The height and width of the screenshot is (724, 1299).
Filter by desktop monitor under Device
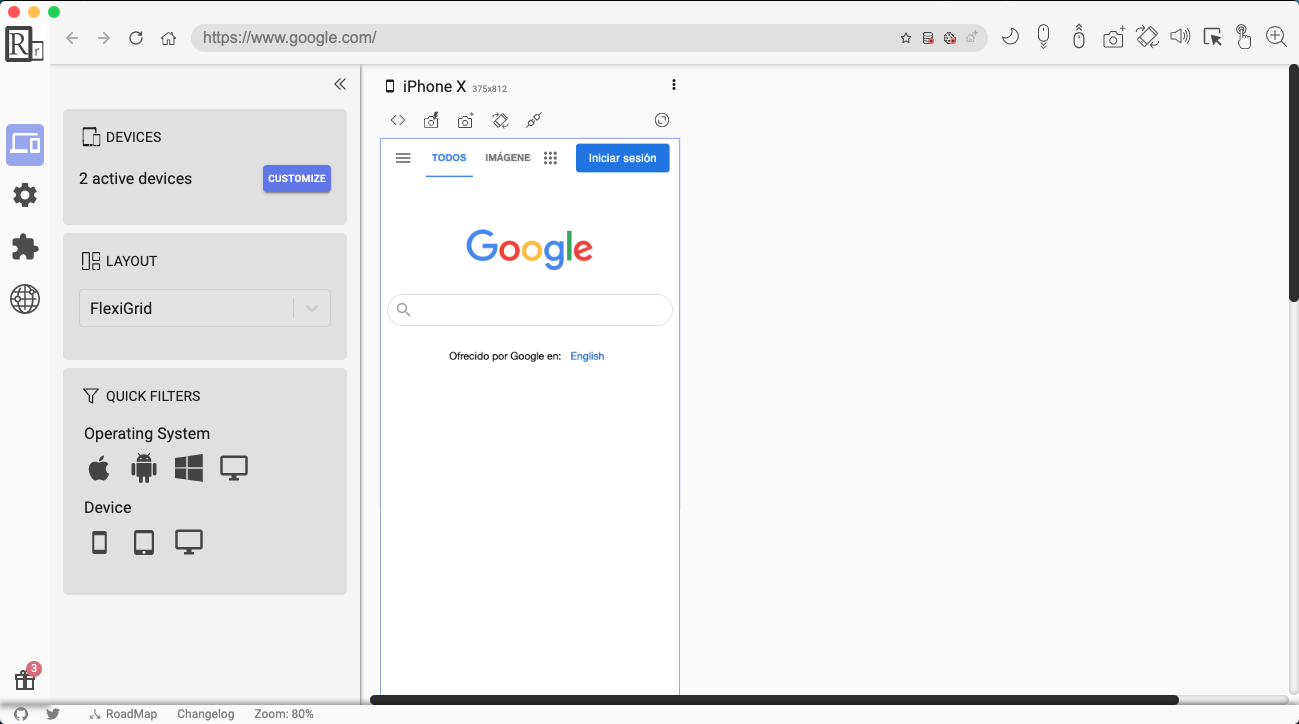click(x=189, y=542)
